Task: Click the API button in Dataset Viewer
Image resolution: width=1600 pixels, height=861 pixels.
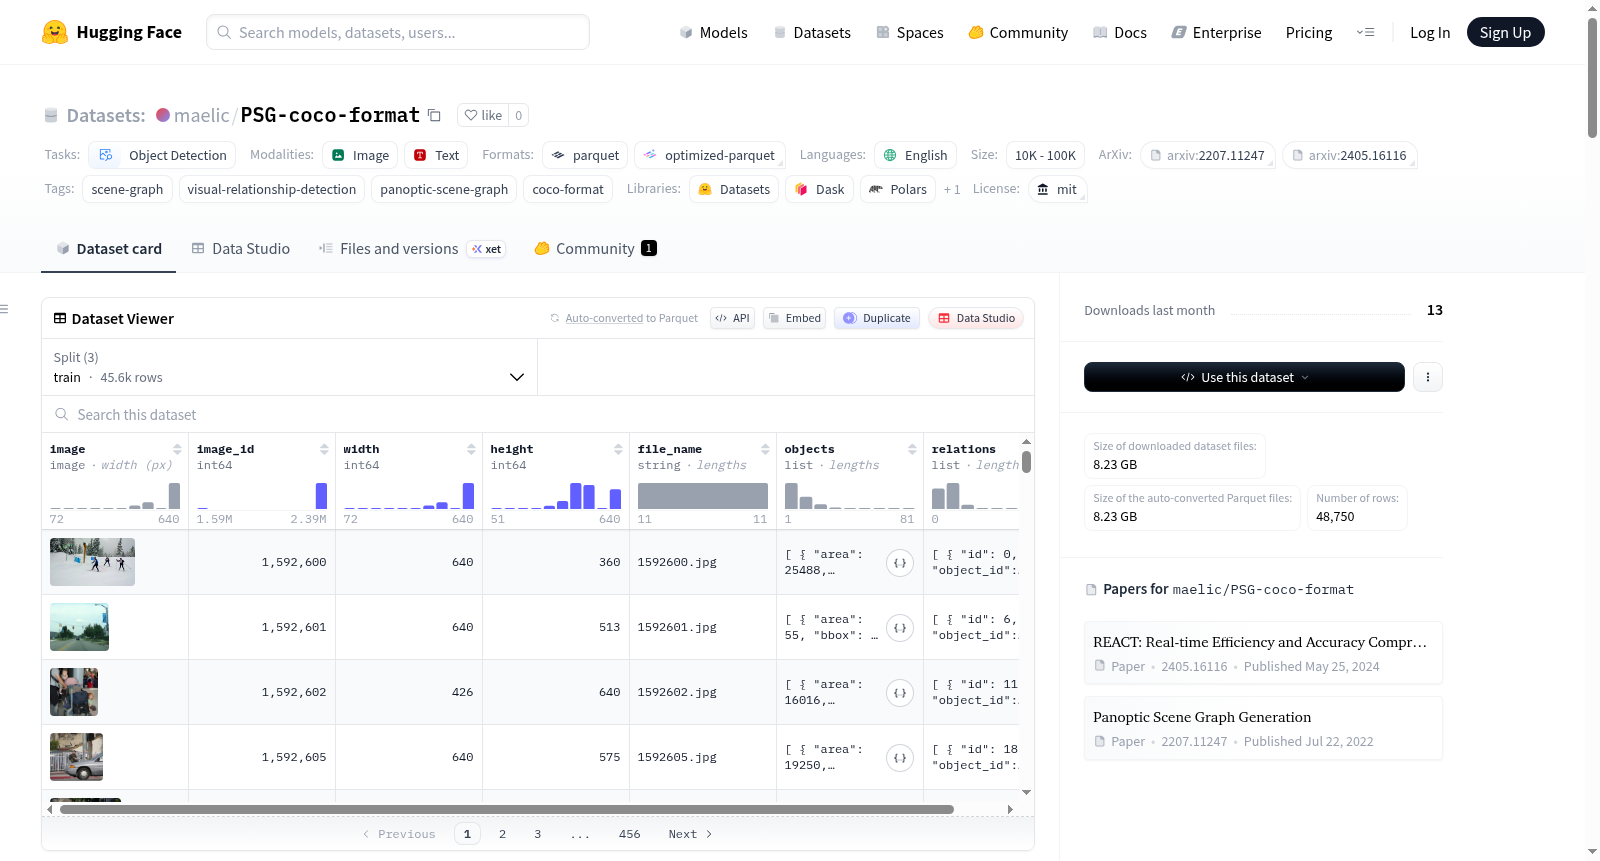Action: click(x=732, y=318)
